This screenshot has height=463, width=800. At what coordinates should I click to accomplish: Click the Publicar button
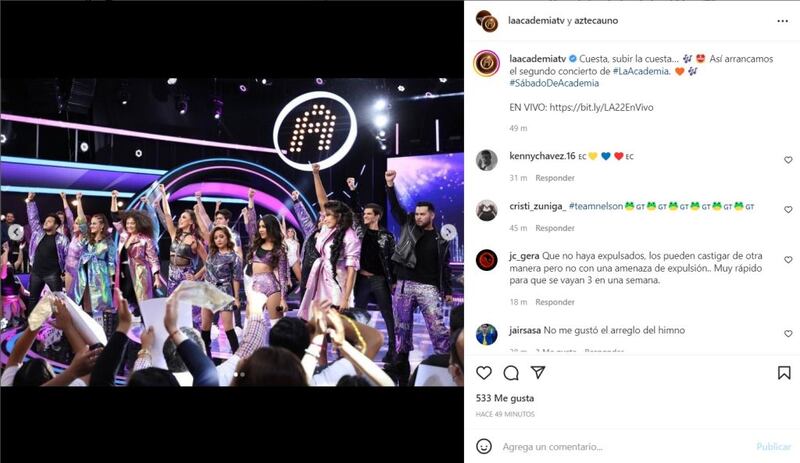click(773, 447)
